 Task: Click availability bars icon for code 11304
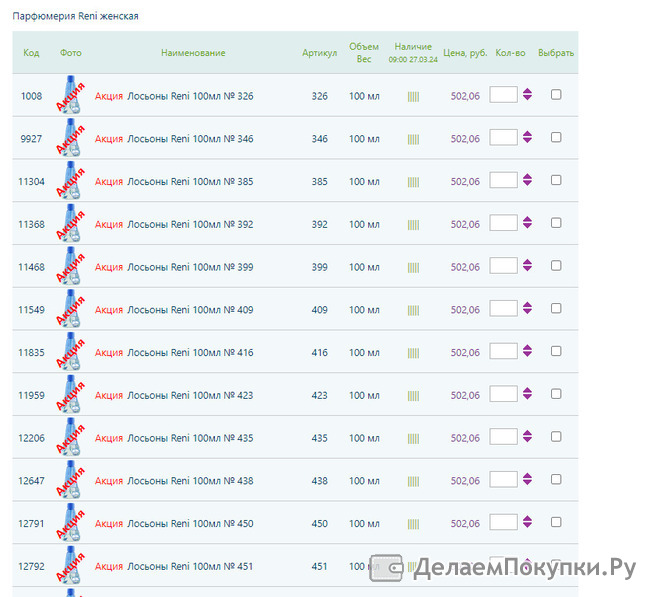tap(413, 182)
